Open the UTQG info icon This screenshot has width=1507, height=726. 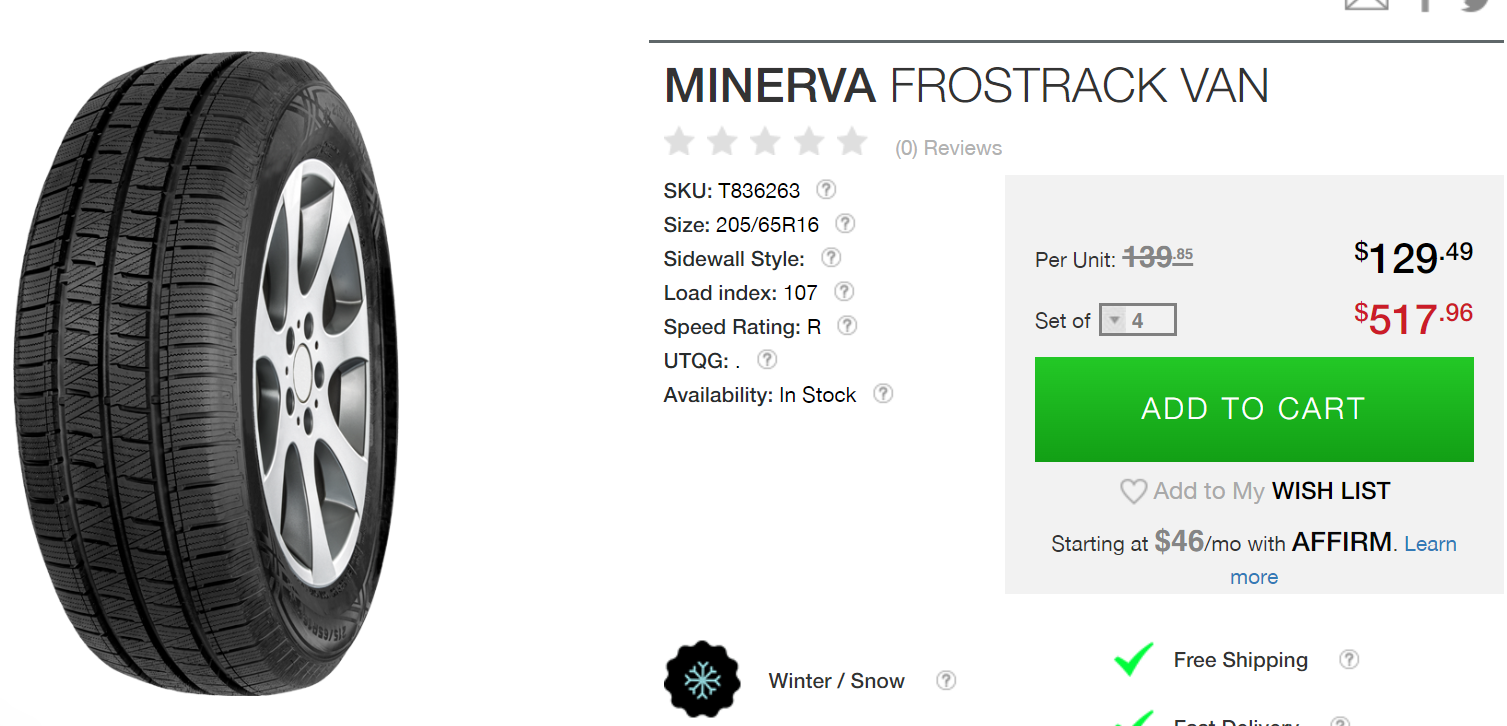coord(767,359)
